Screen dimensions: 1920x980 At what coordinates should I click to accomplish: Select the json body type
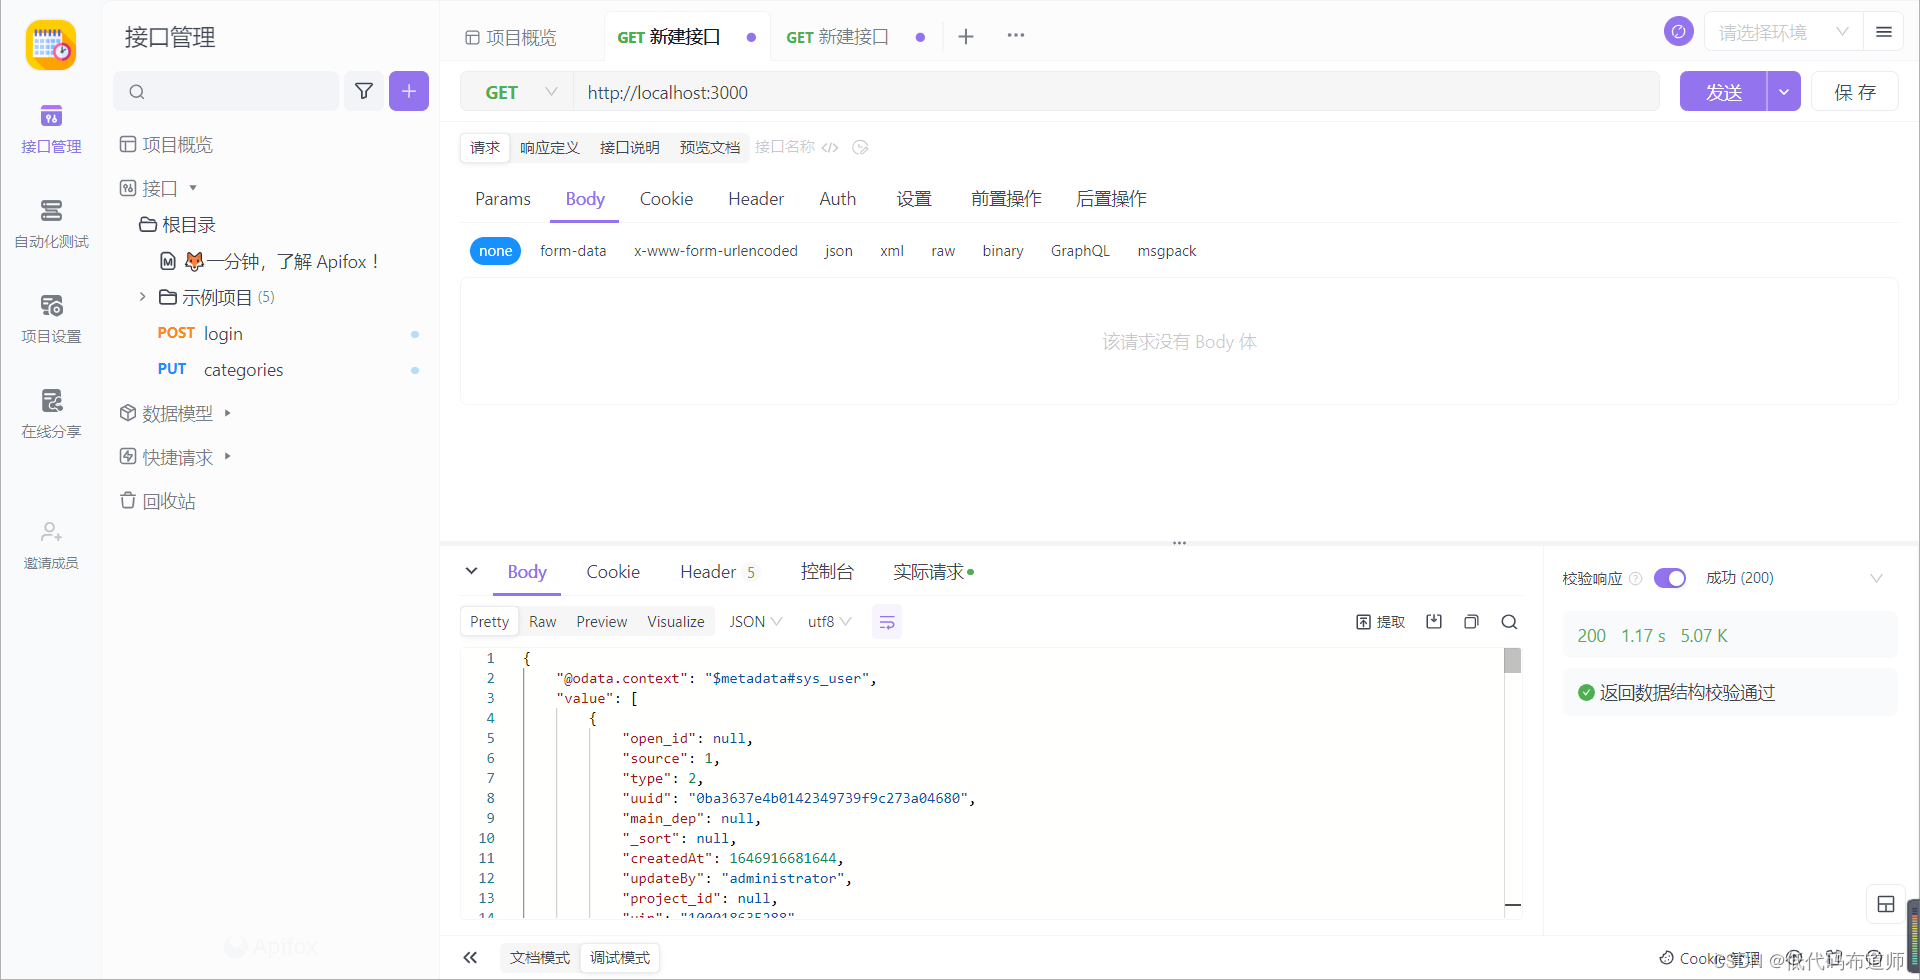(x=839, y=251)
